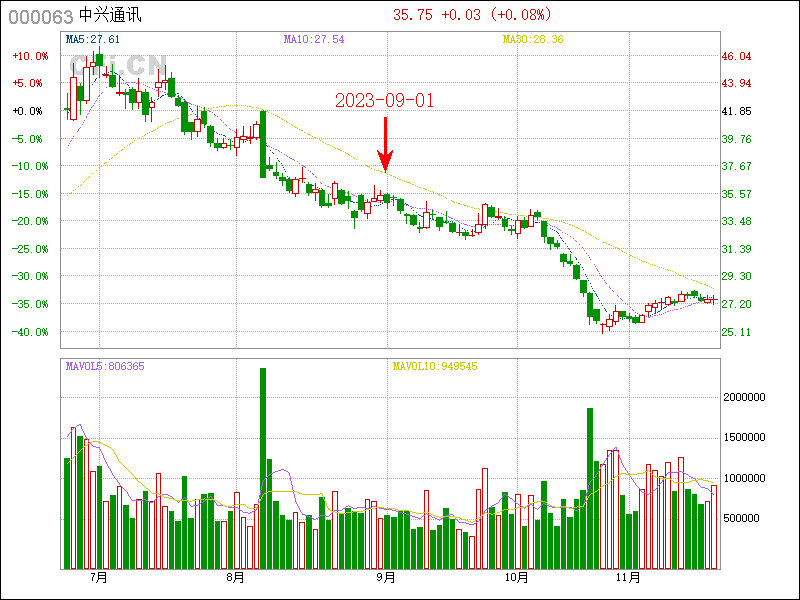800x600 pixels.
Task: Click the 2000000 volume axis label
Action: 751,397
